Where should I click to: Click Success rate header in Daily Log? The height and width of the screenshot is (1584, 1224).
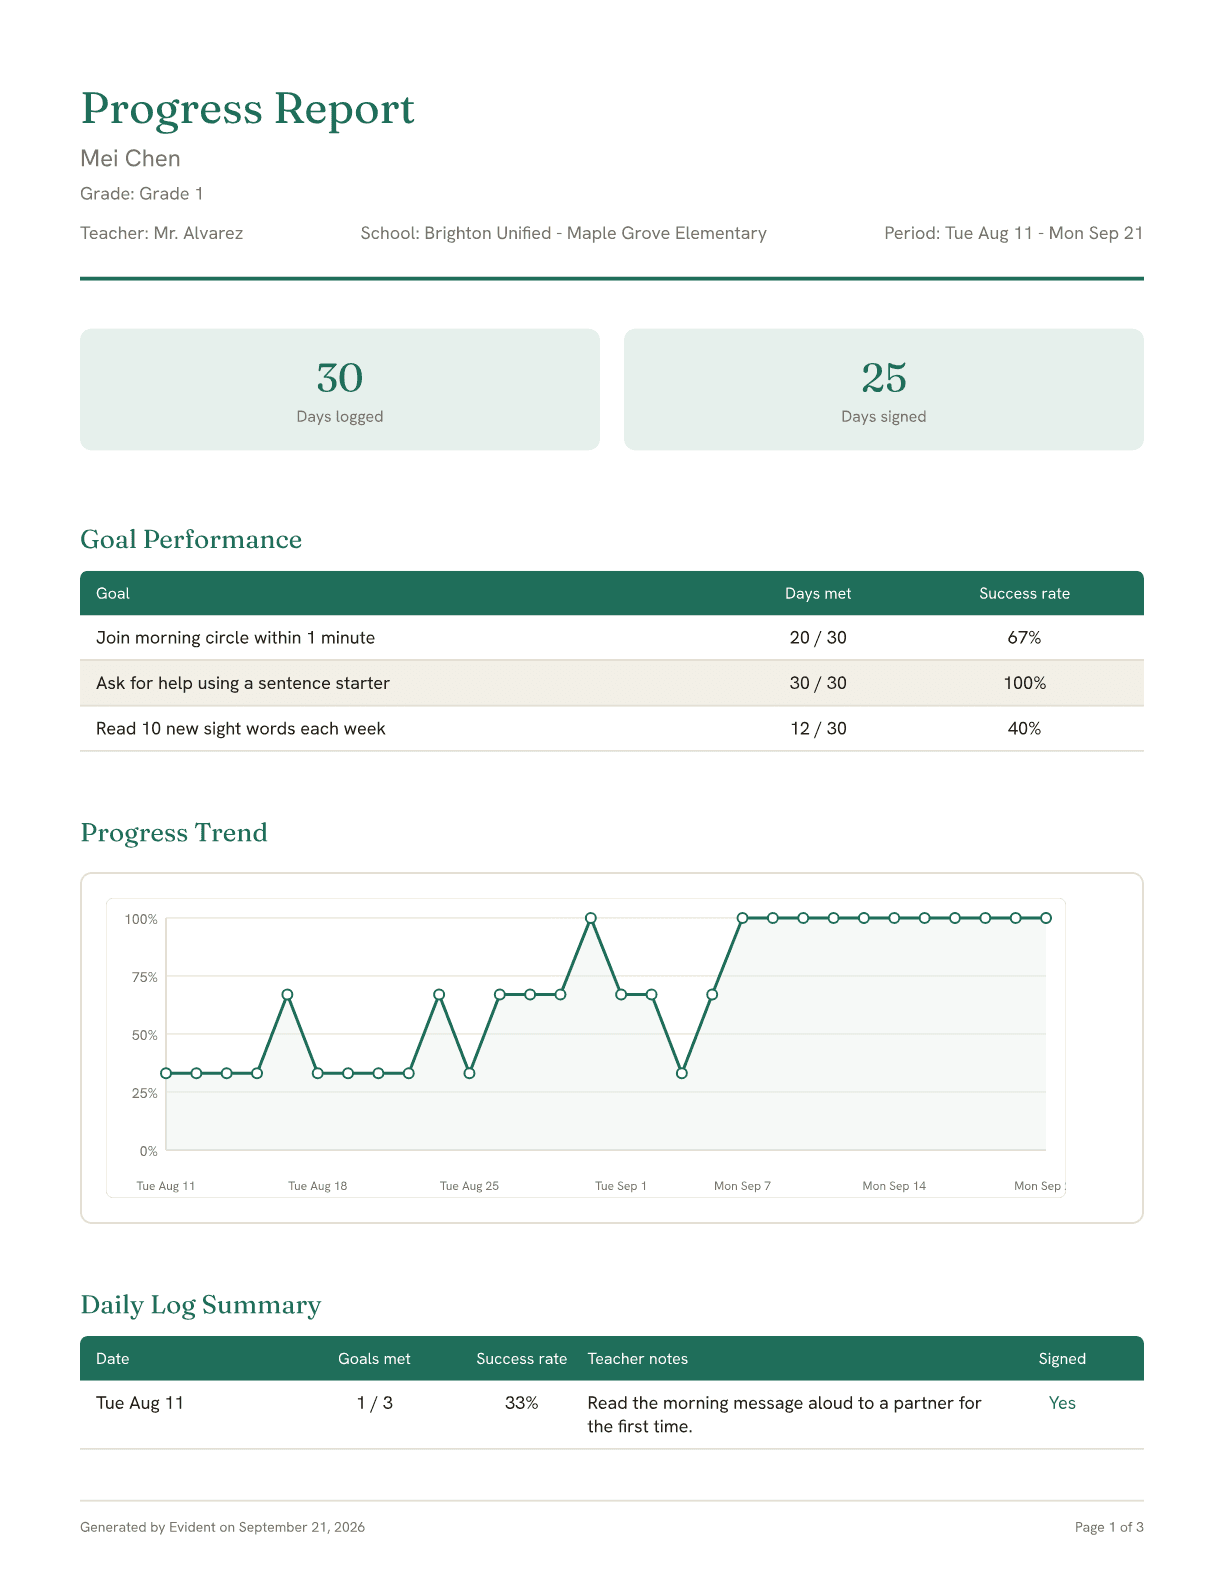point(521,1359)
